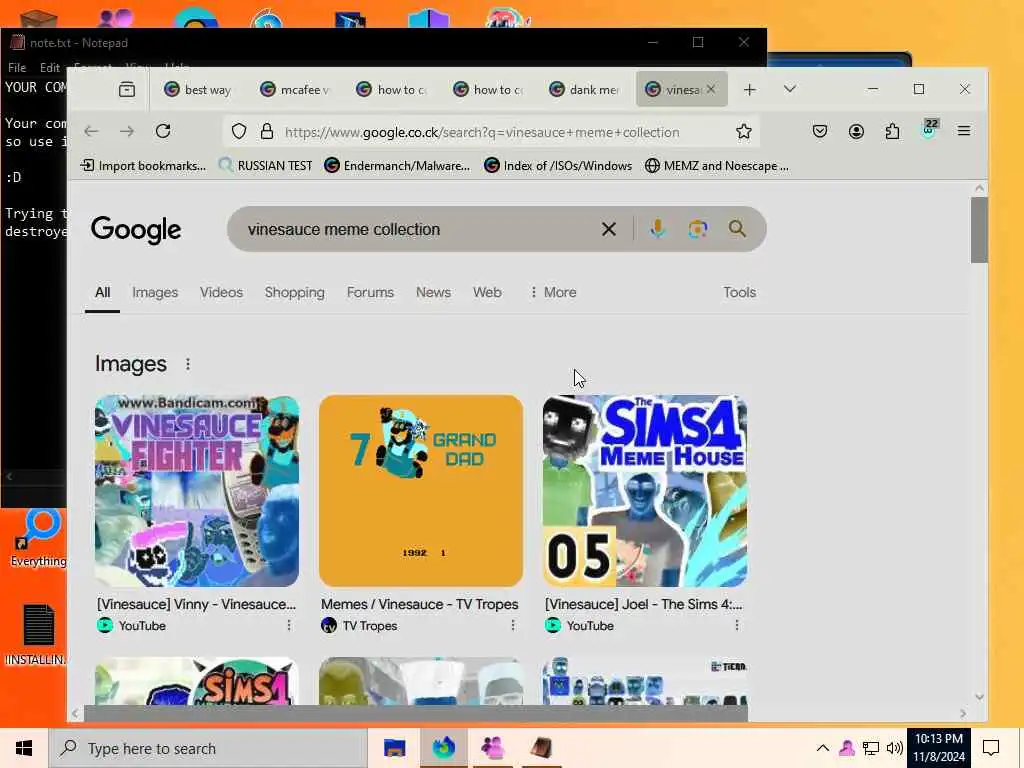The height and width of the screenshot is (768, 1024).
Task: Click the volume icon in system tray
Action: click(x=895, y=748)
